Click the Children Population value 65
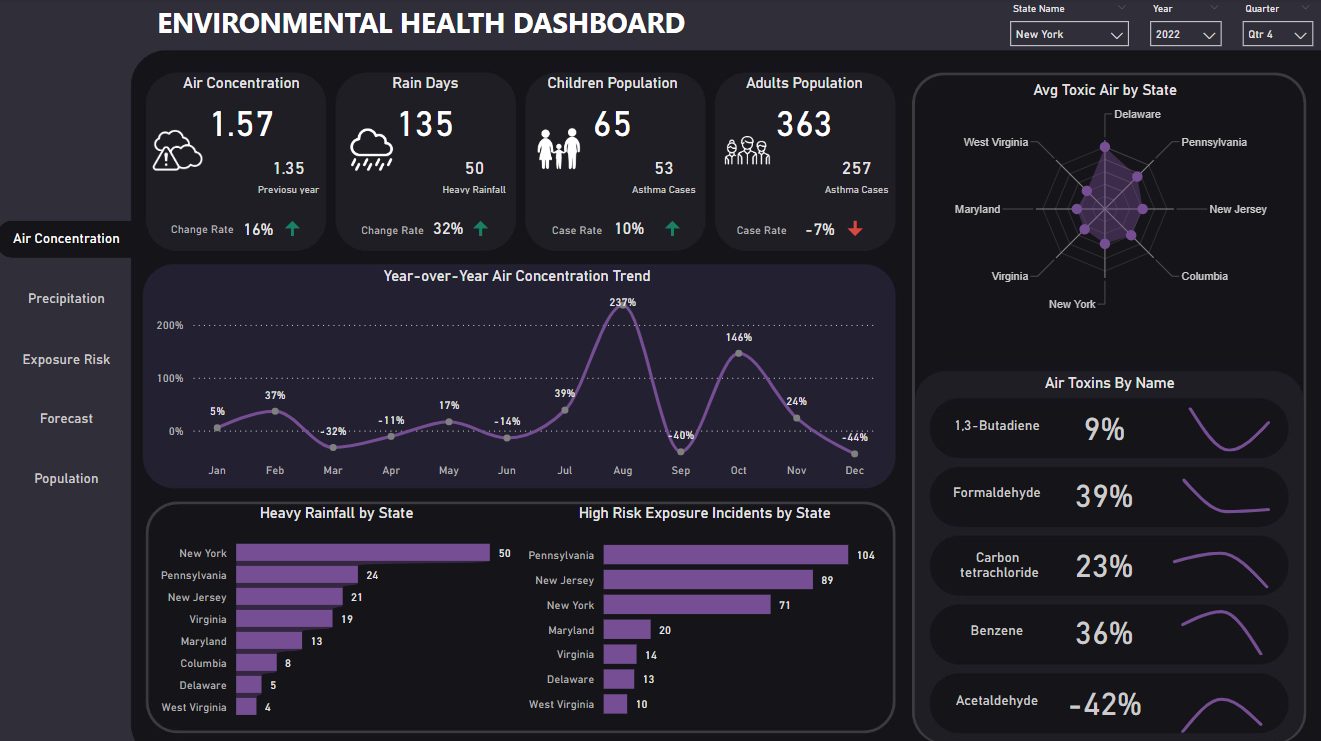This screenshot has width=1321, height=741. point(613,124)
